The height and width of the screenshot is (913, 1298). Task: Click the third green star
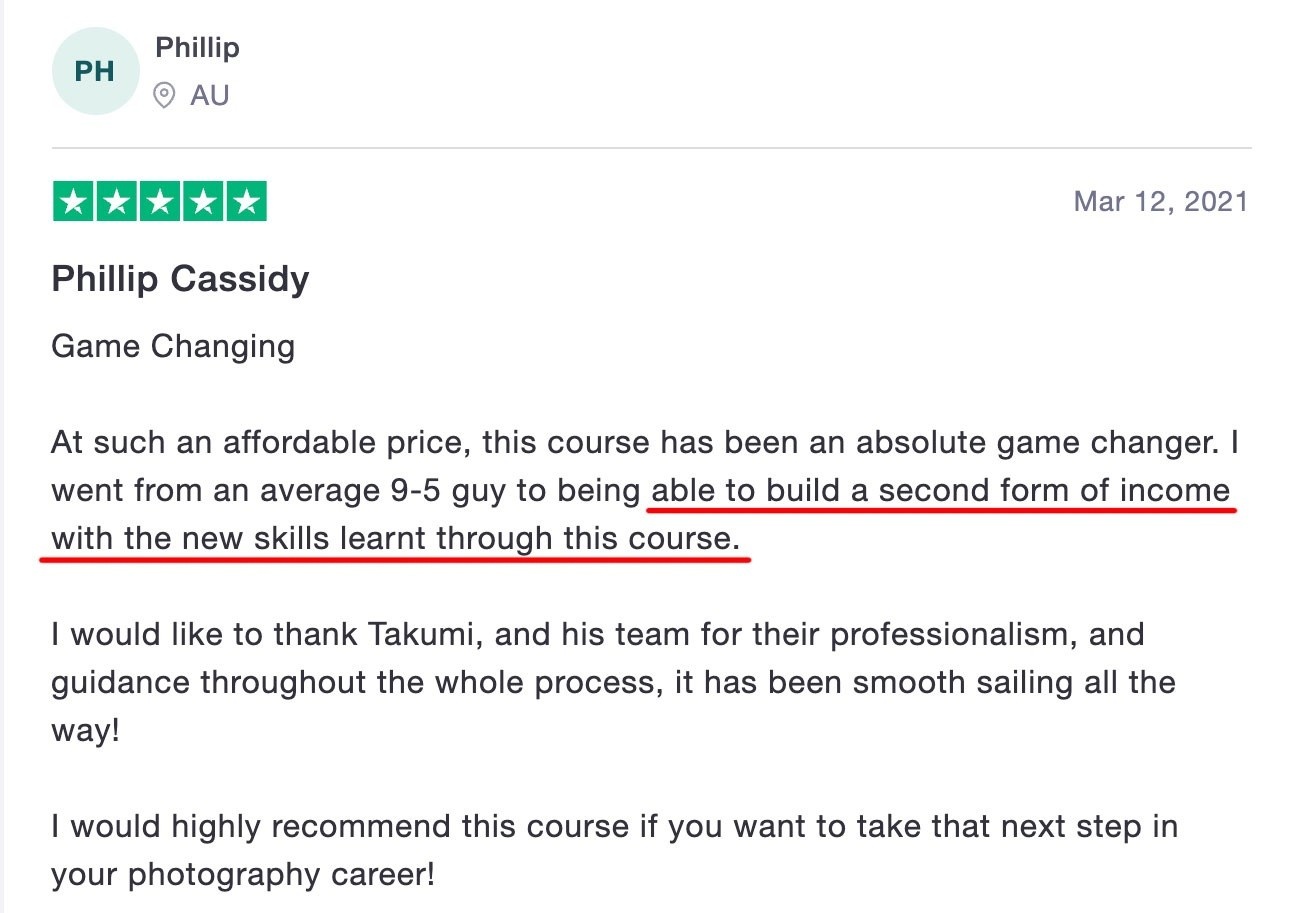tap(159, 202)
